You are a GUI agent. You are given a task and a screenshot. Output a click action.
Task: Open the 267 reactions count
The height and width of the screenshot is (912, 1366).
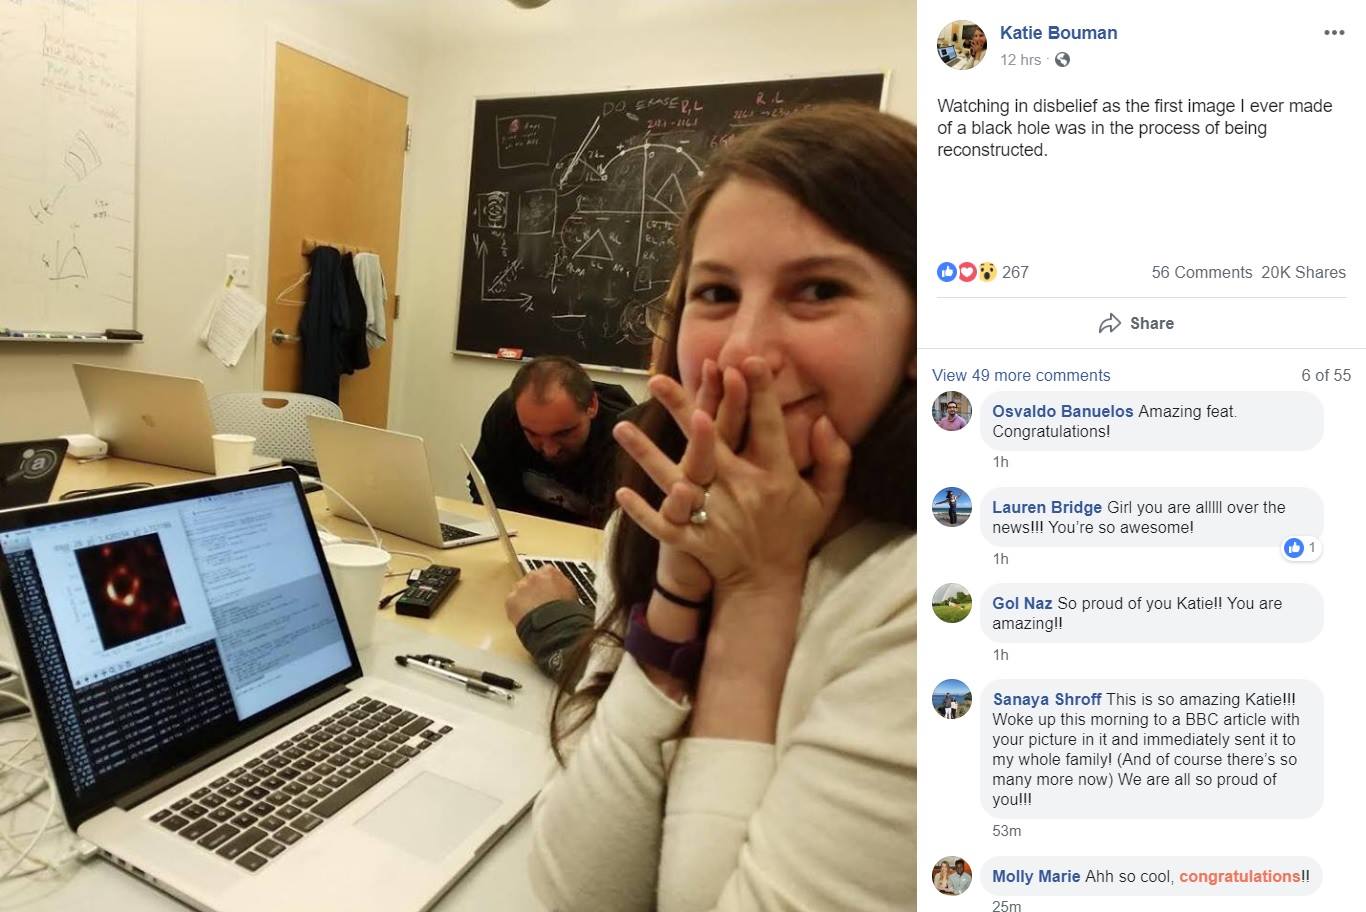(1015, 272)
